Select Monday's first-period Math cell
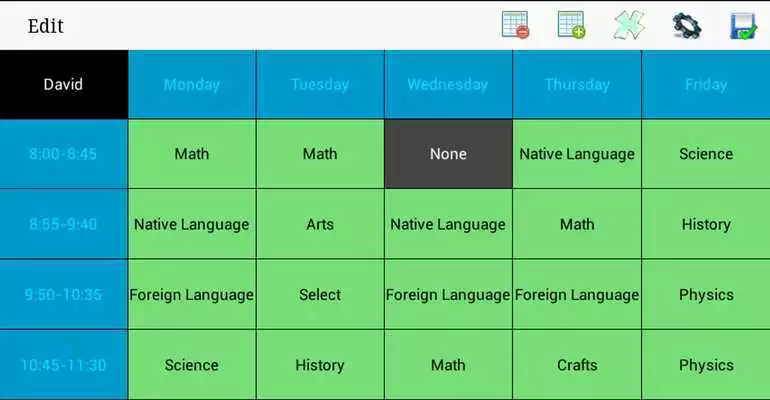Viewport: 770px width, 400px height. pos(192,154)
